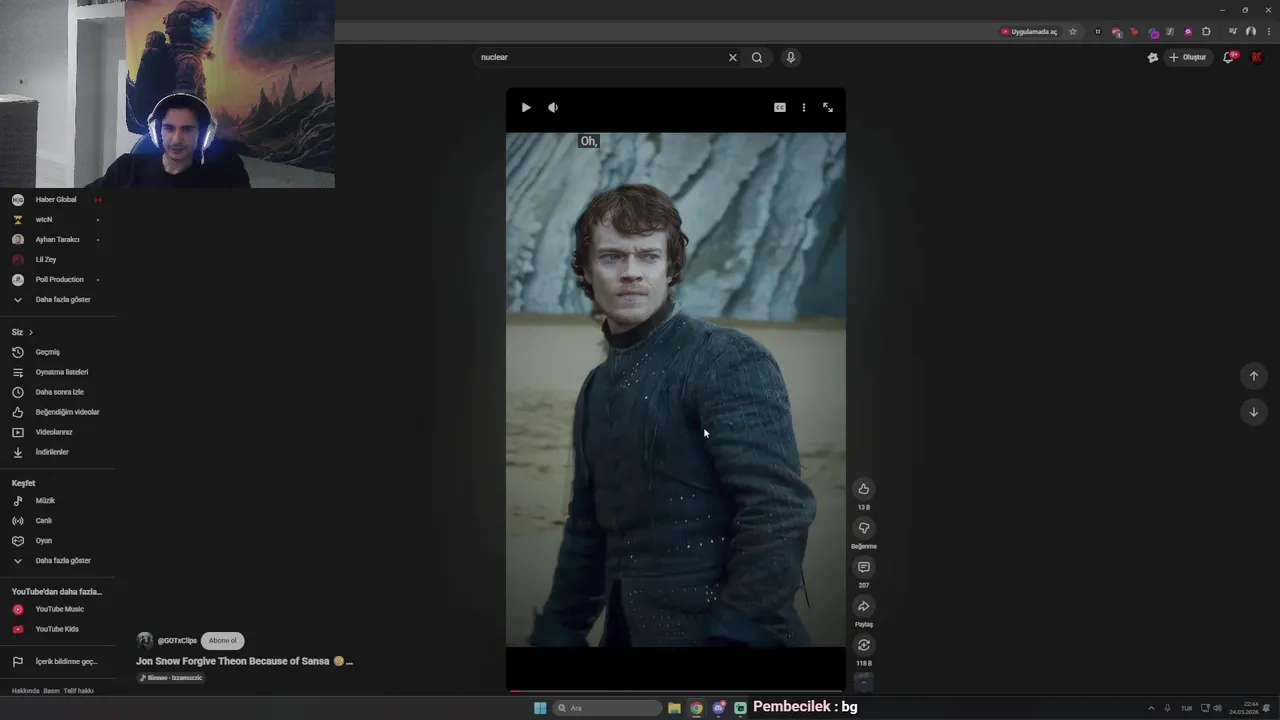This screenshot has width=1280, height=720.
Task: Open Chrome media control icon
Action: pos(1233,31)
